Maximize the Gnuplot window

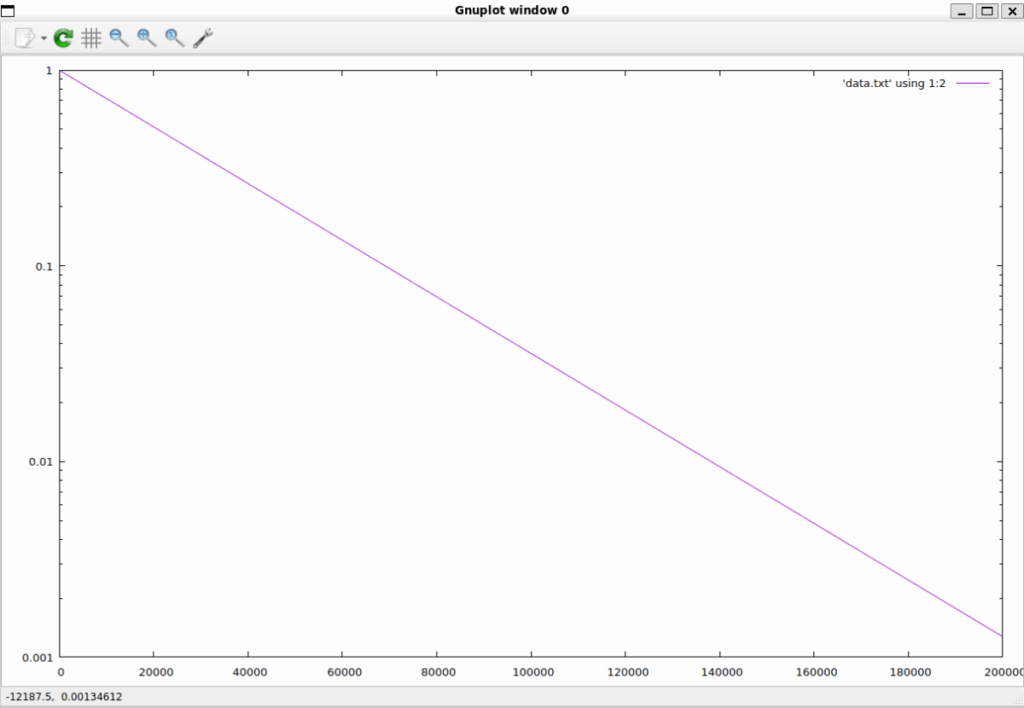coord(987,10)
